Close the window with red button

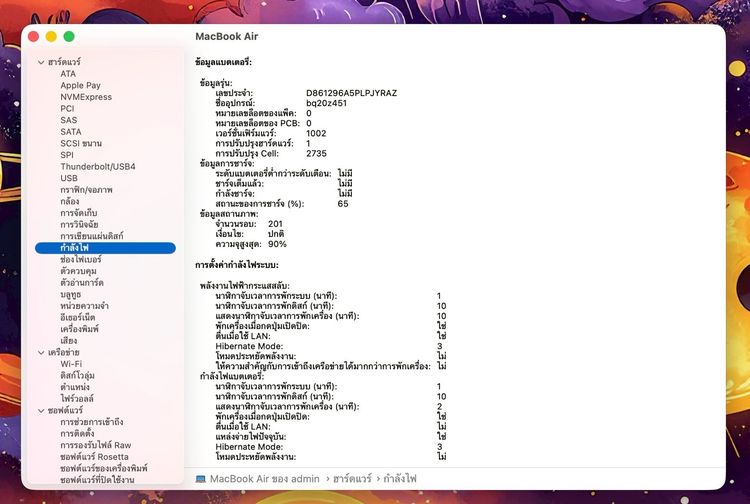tap(33, 36)
